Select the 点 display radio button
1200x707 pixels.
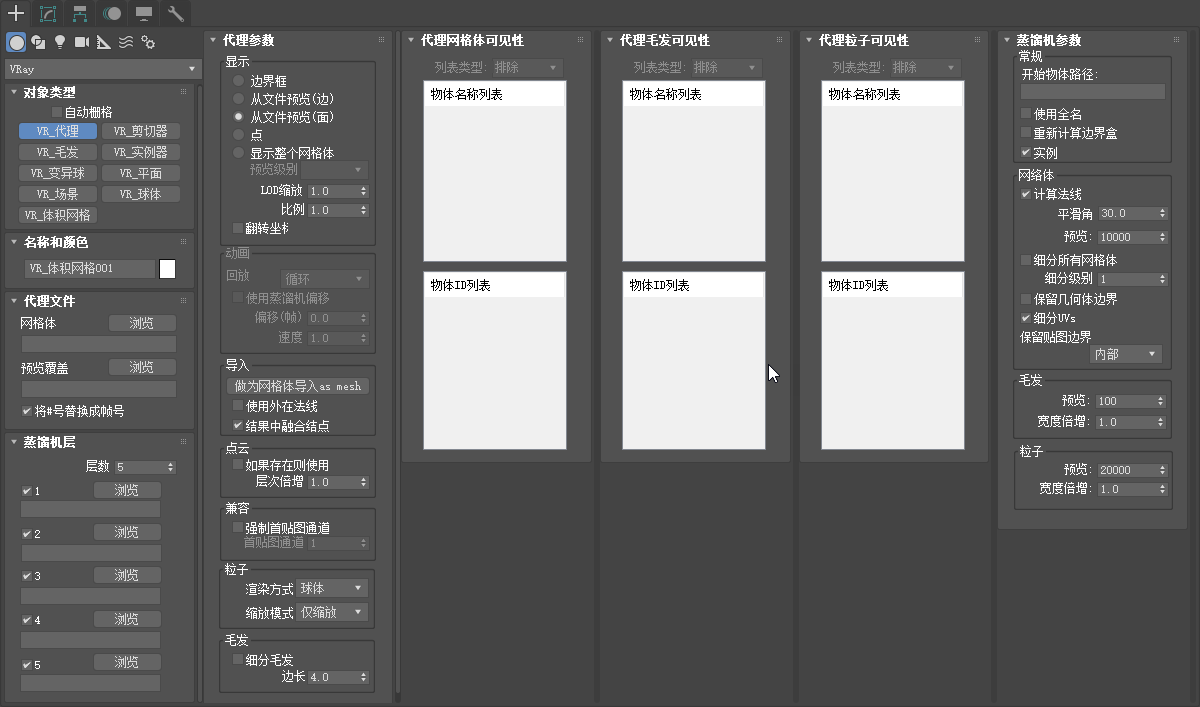point(238,134)
